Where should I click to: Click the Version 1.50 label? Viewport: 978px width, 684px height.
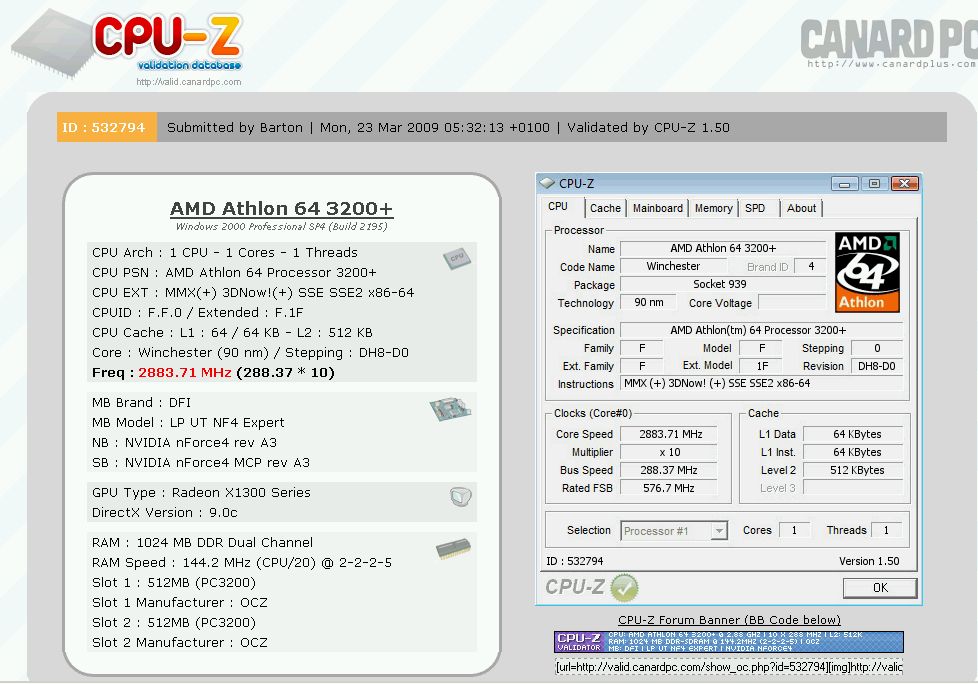869,561
